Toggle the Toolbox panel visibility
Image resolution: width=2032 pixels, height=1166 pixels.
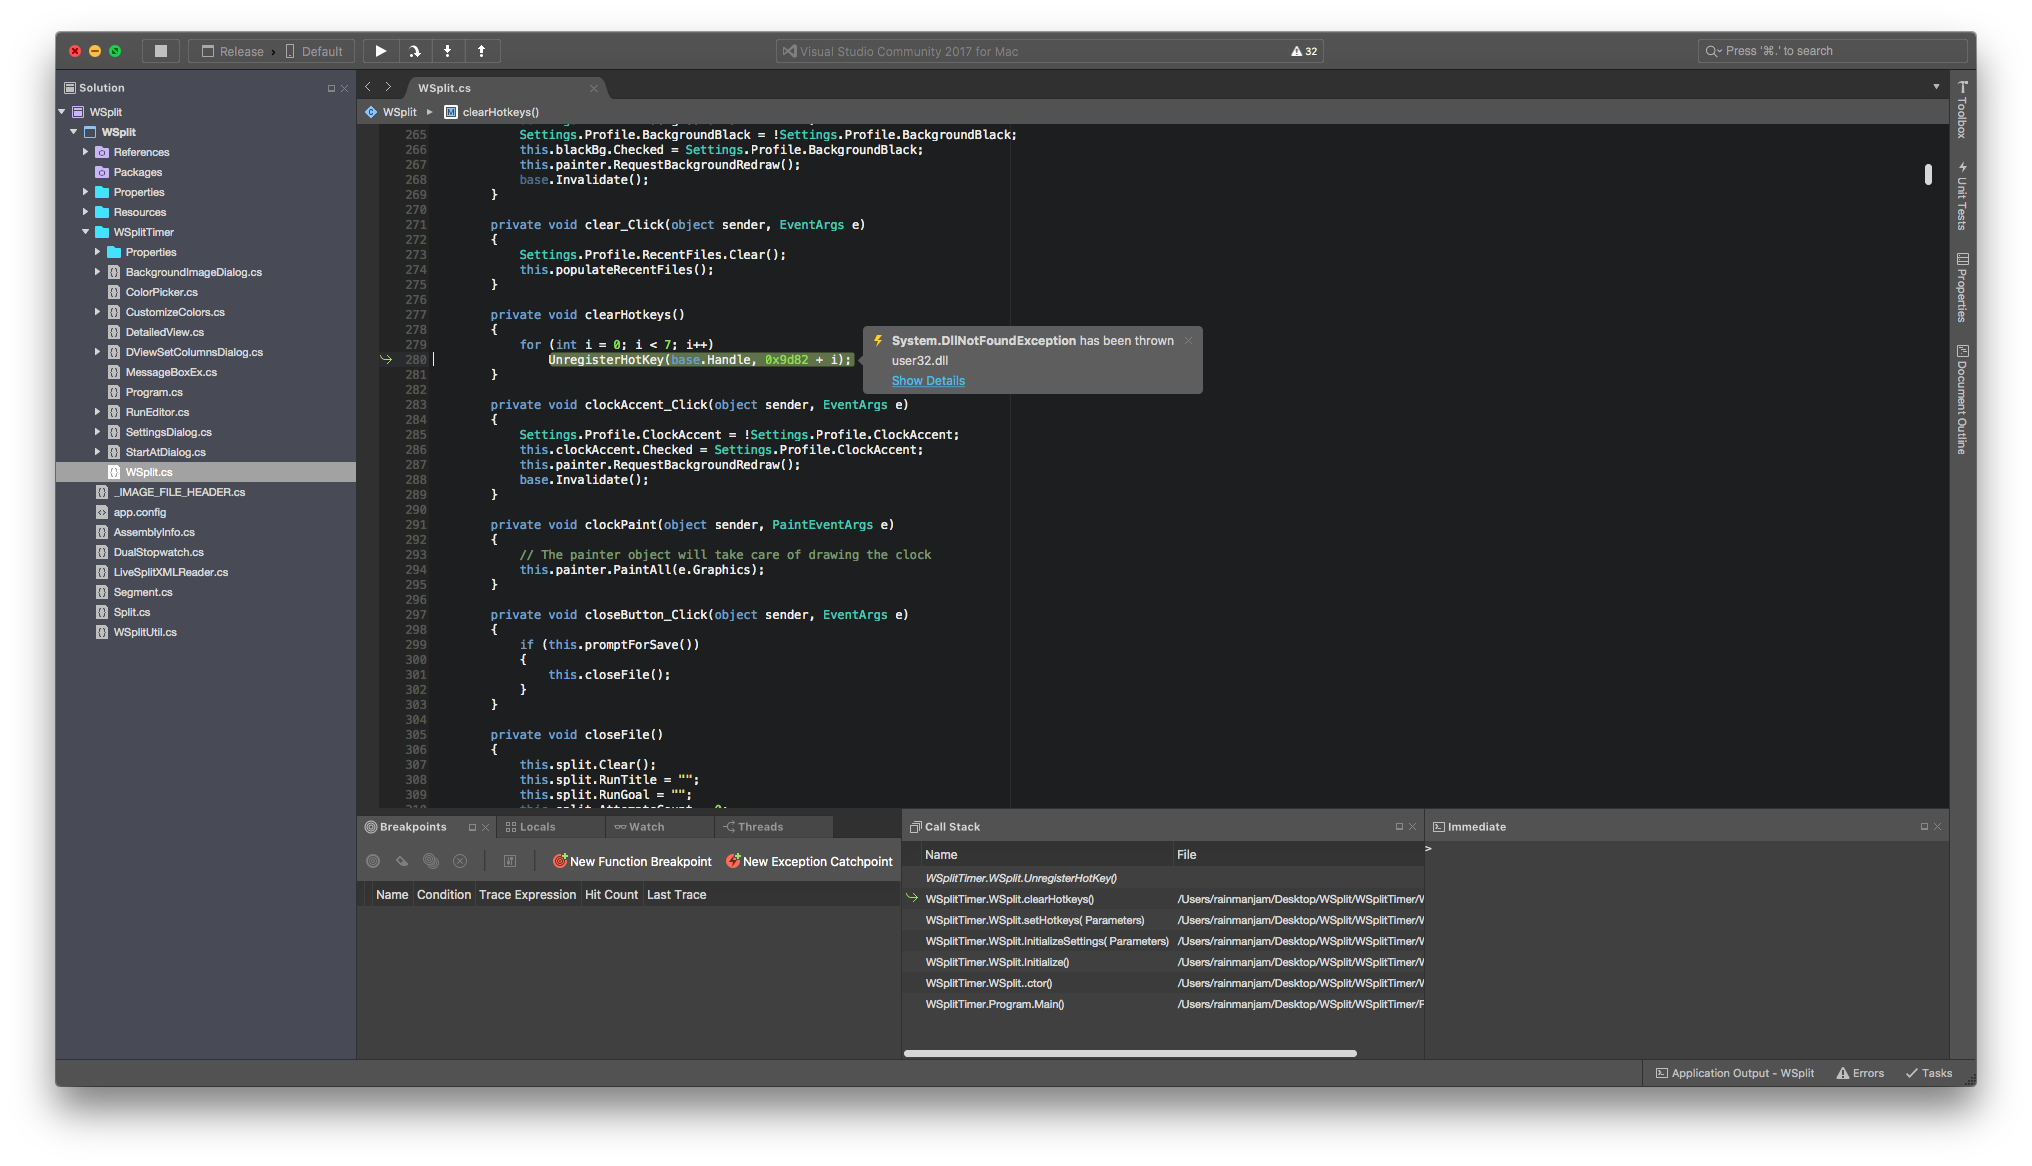tap(1961, 112)
